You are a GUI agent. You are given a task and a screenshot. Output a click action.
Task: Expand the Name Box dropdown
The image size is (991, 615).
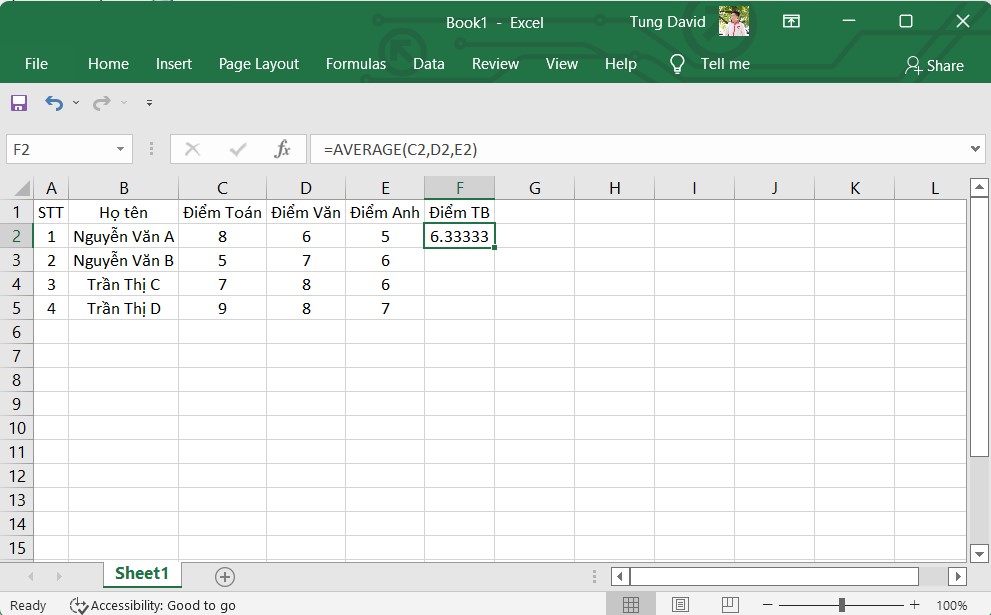pyautogui.click(x=120, y=149)
